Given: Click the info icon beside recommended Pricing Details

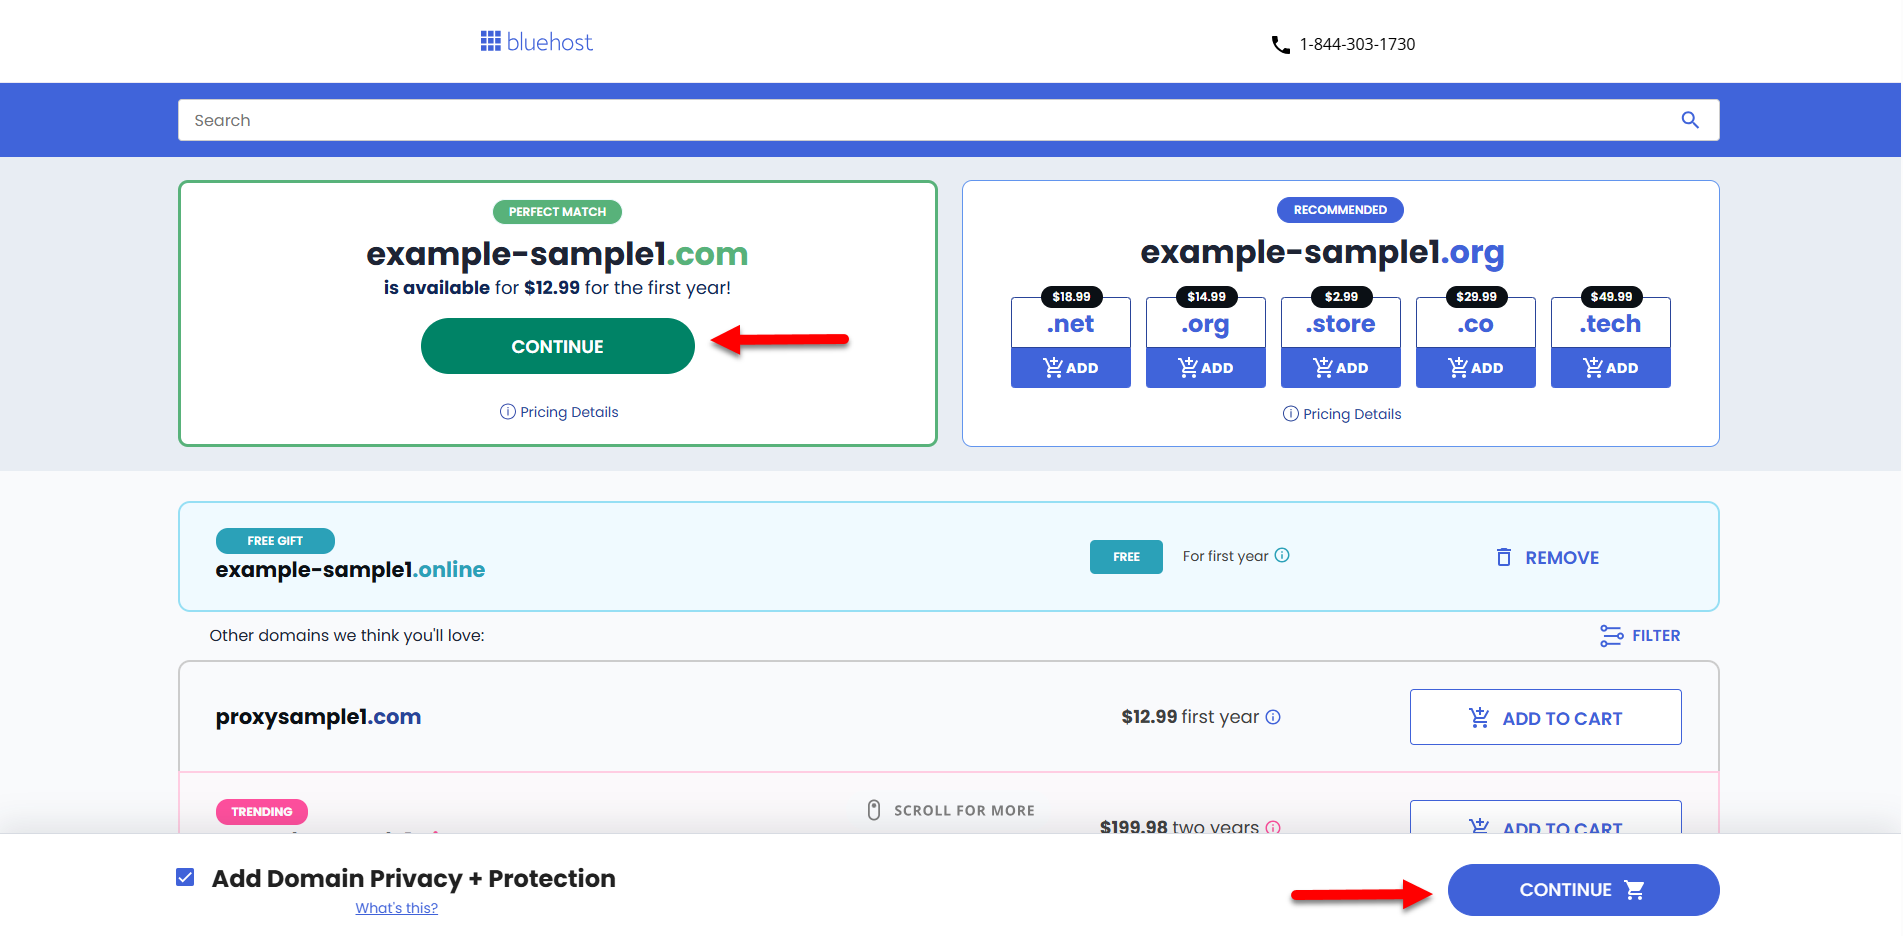Looking at the screenshot, I should pyautogui.click(x=1291, y=414).
